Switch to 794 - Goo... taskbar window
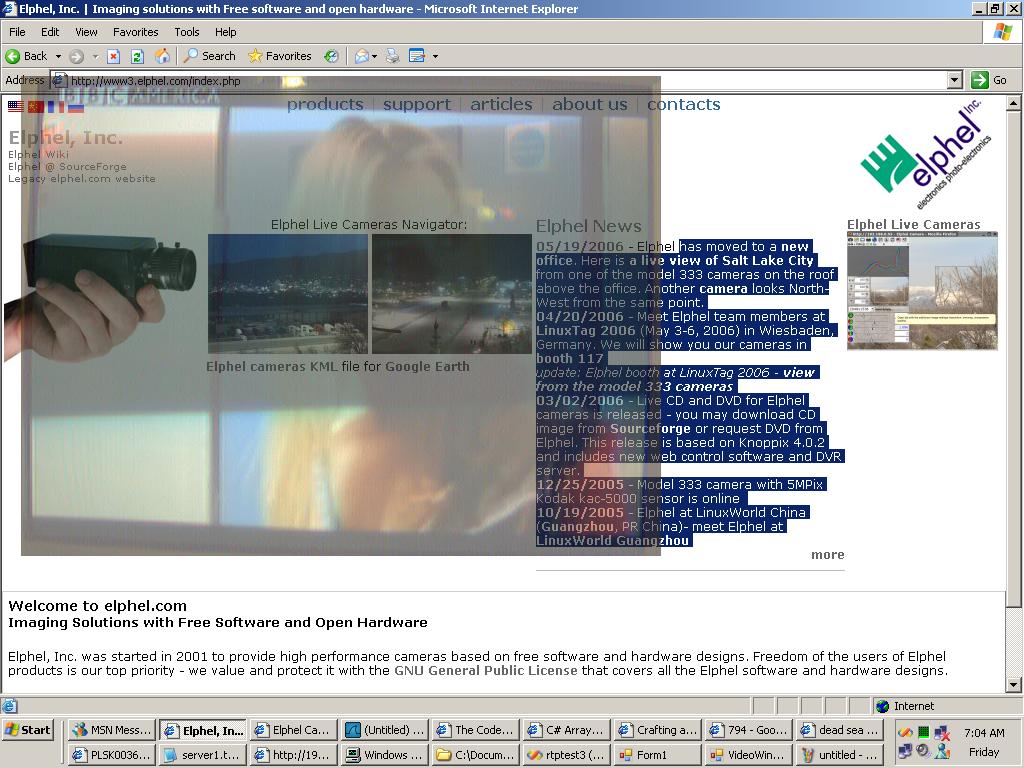Image resolution: width=1024 pixels, height=768 pixels. [750, 730]
